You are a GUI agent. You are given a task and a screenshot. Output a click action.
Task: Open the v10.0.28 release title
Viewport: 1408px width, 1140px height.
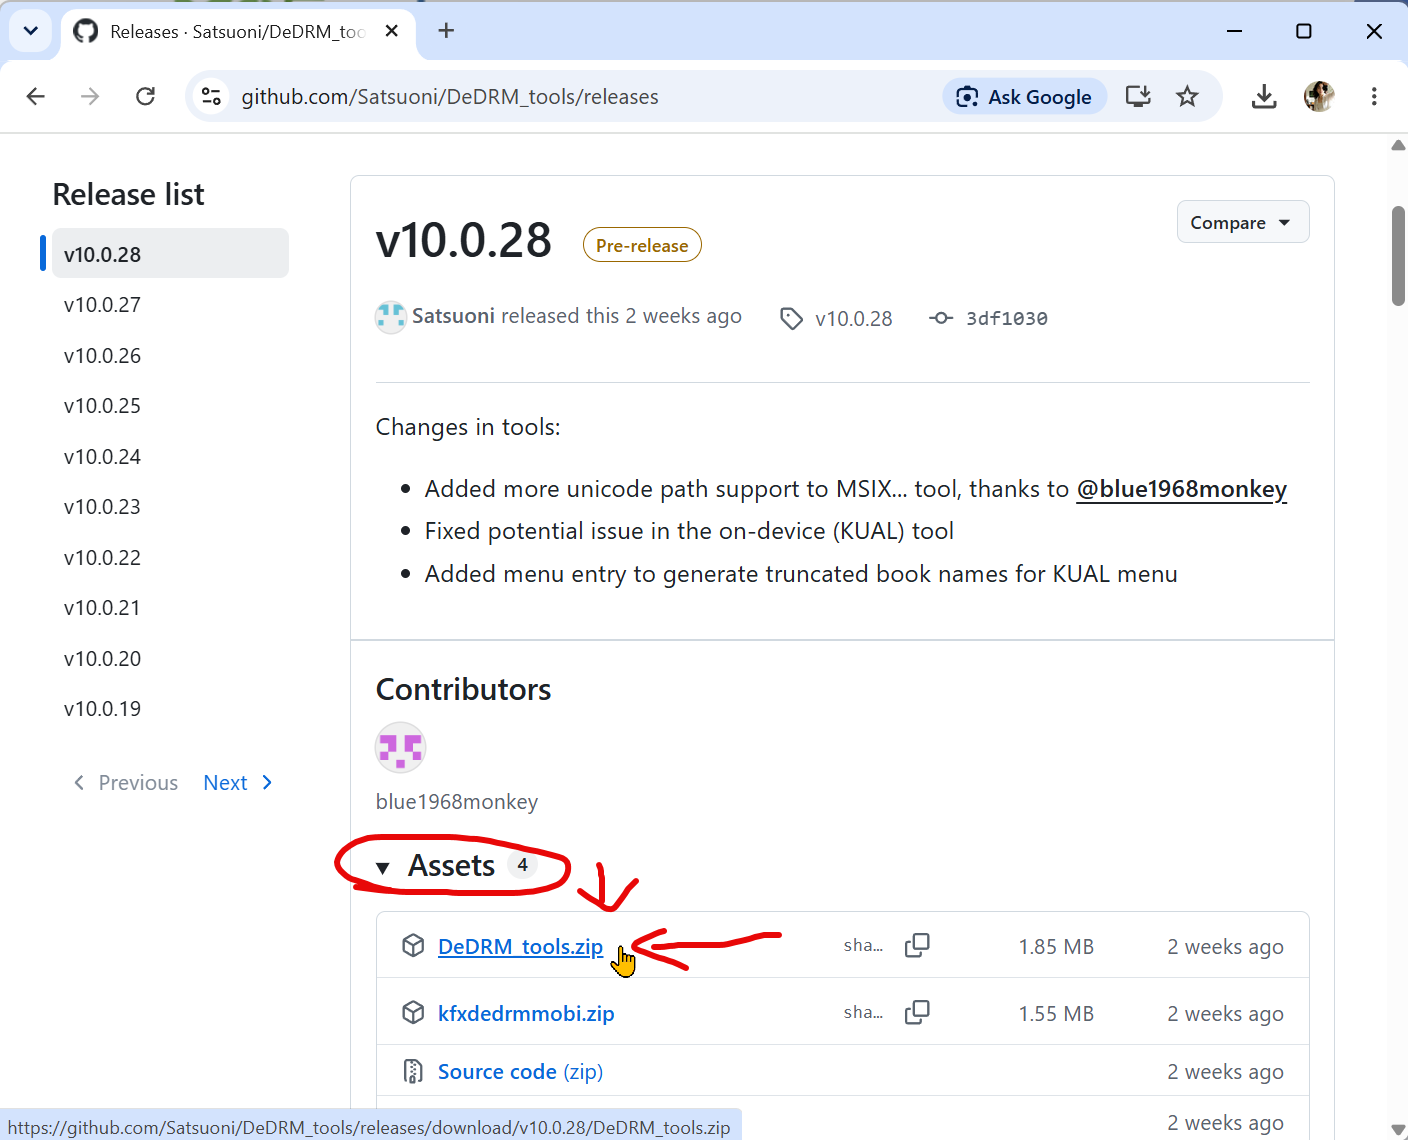tap(463, 240)
